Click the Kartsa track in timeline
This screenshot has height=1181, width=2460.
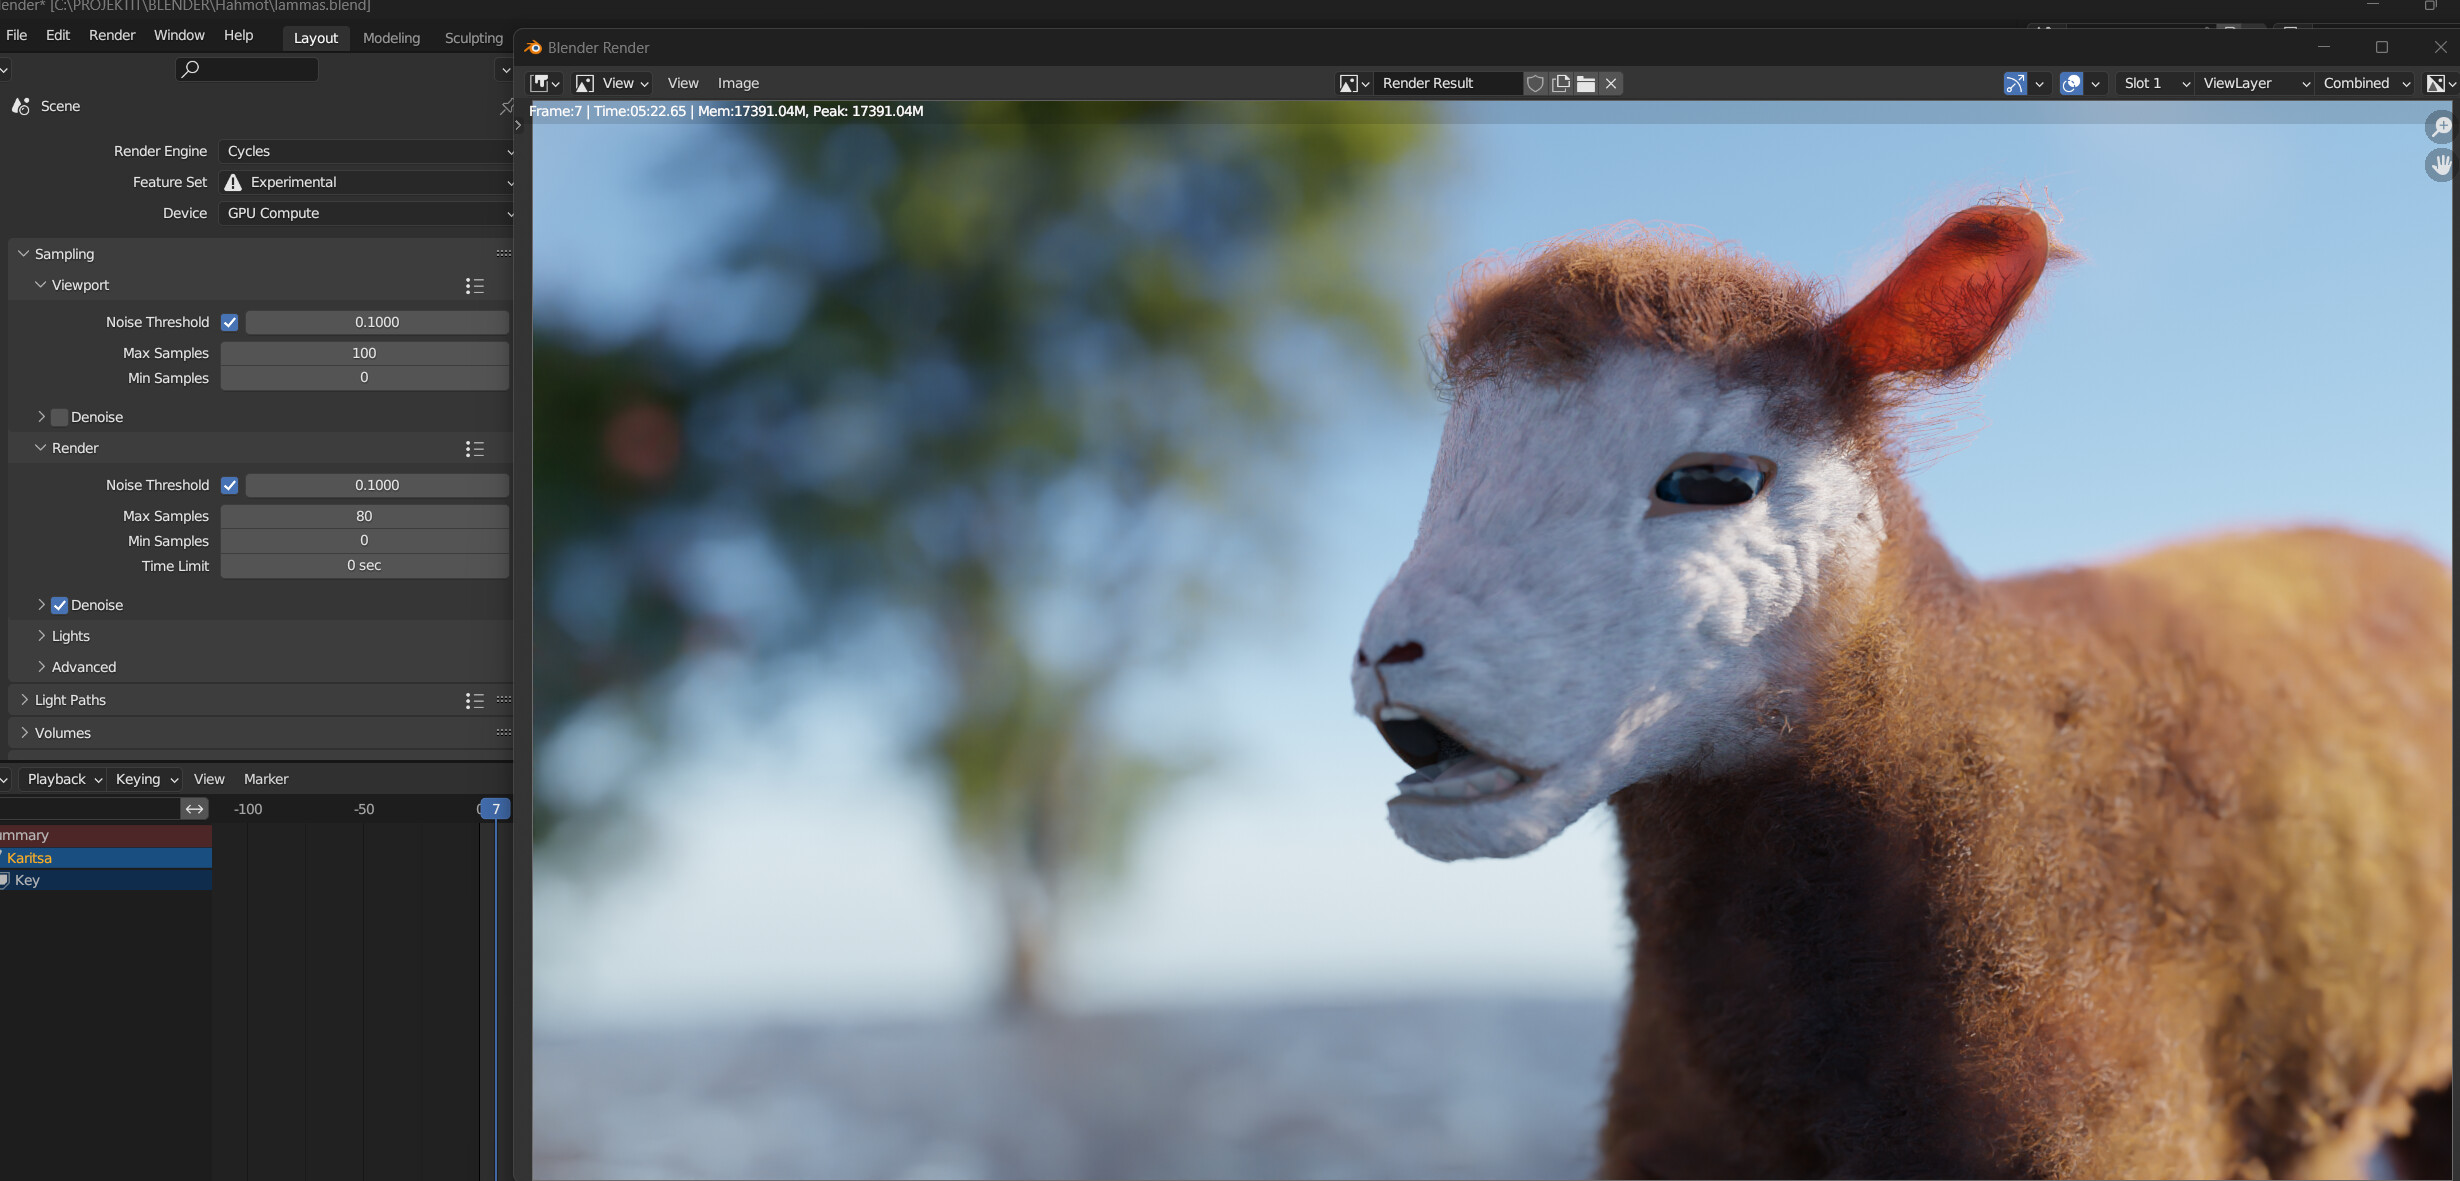click(x=105, y=856)
